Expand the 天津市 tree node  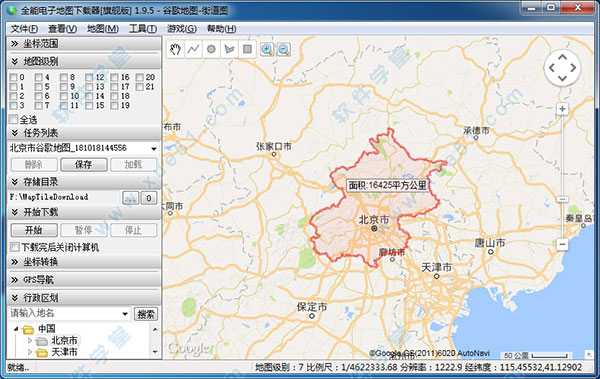[x=30, y=352]
